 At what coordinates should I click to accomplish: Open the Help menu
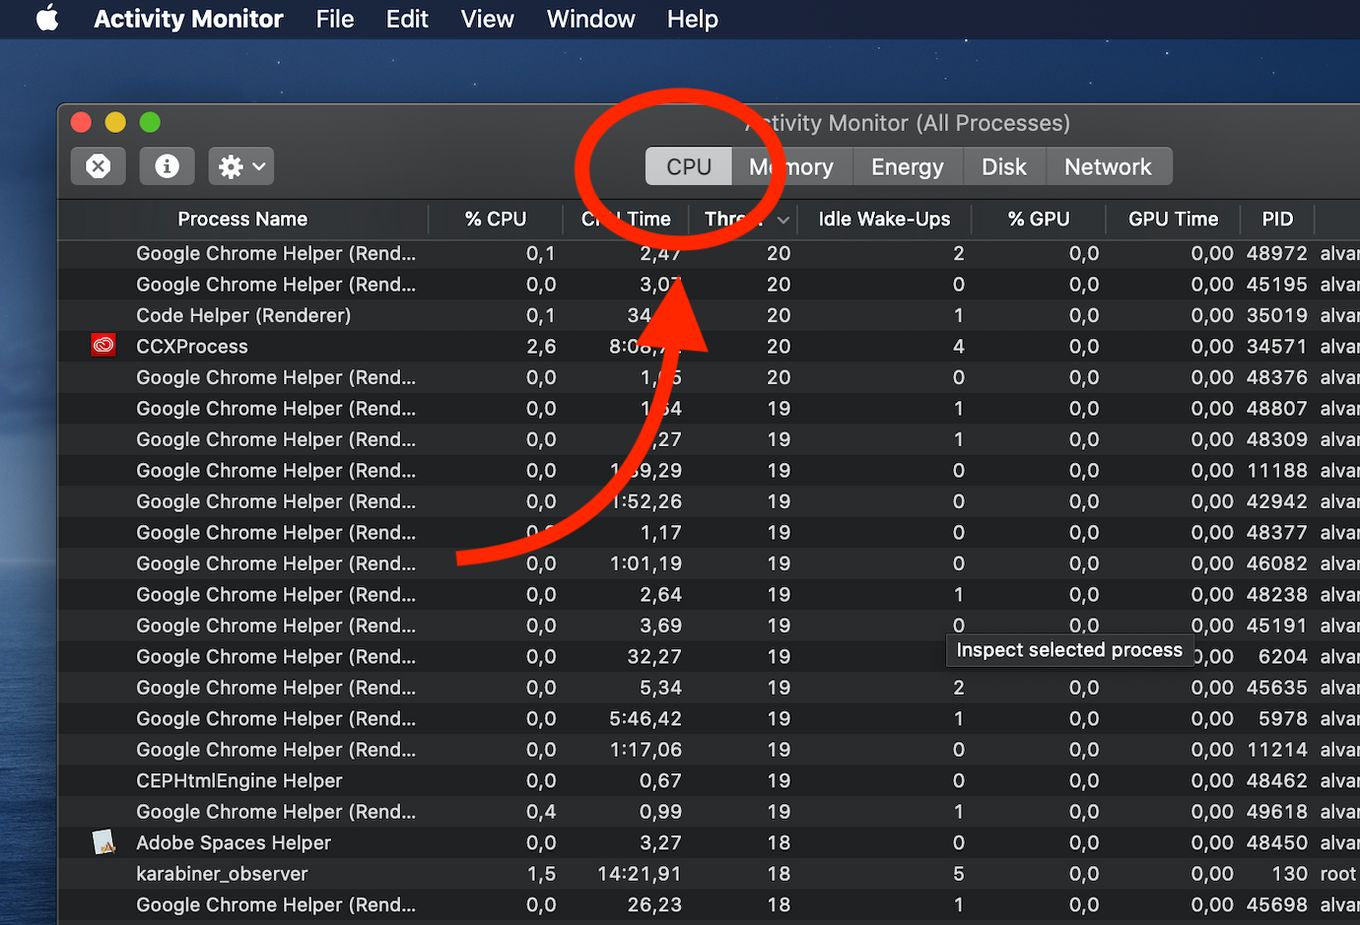click(x=692, y=19)
